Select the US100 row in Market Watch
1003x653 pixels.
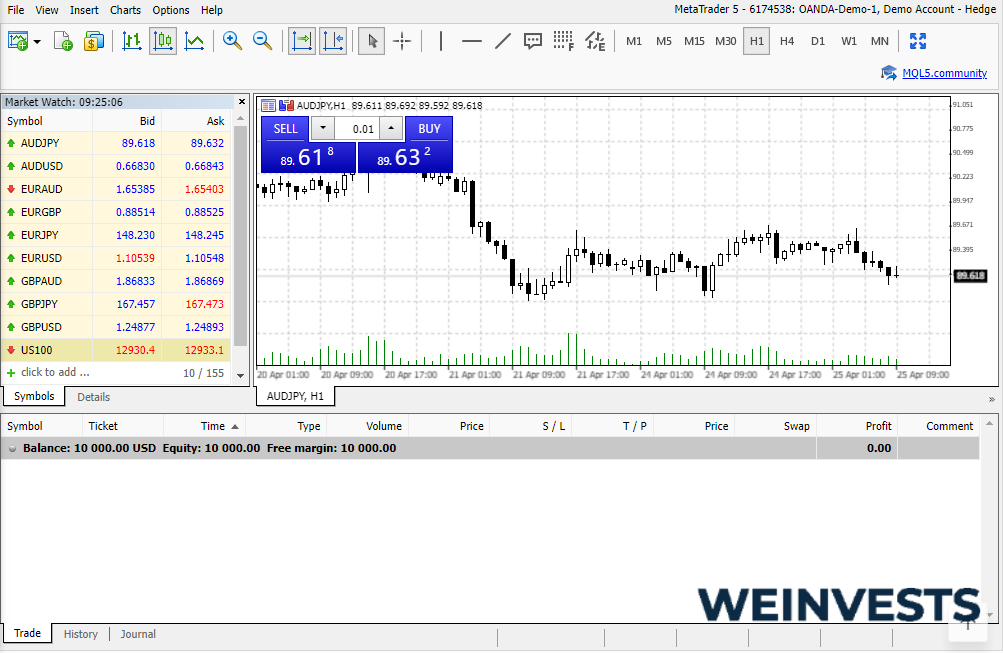[116, 350]
